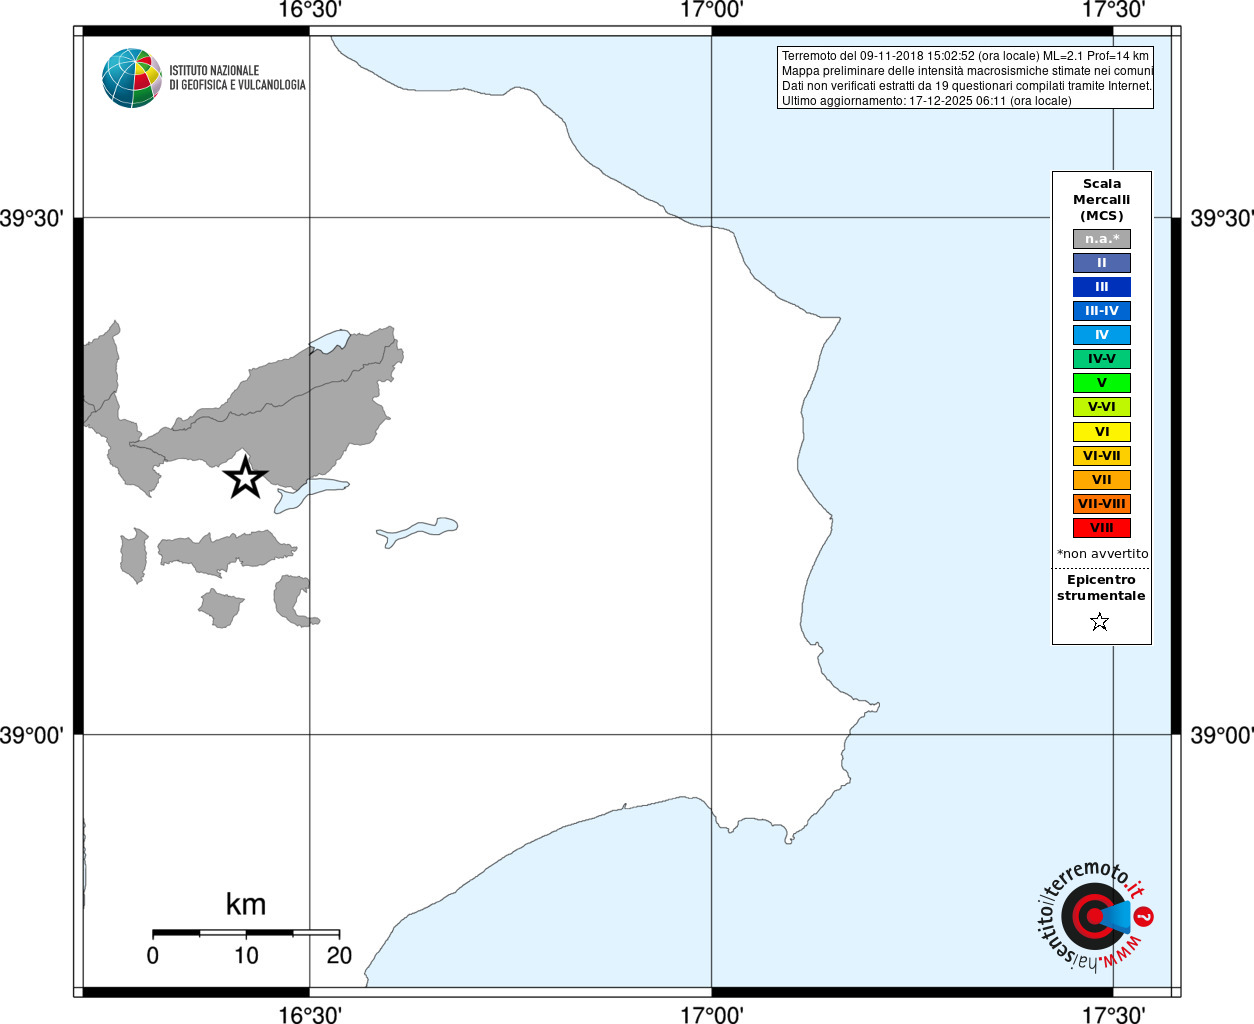Viewport: 1254px width, 1024px height.
Task: Select the III-IV blue legend swatch
Action: tap(1102, 311)
